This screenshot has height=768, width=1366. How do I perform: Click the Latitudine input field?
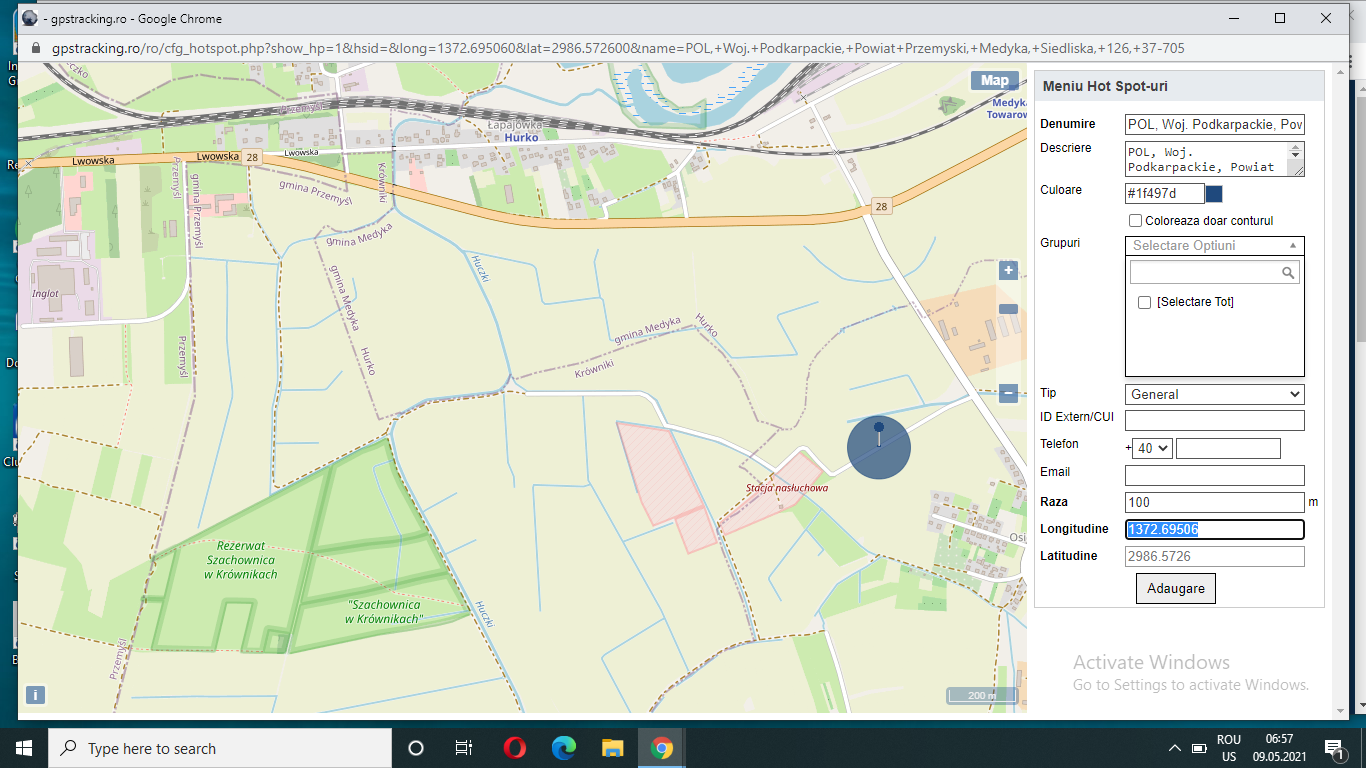tap(1214, 557)
